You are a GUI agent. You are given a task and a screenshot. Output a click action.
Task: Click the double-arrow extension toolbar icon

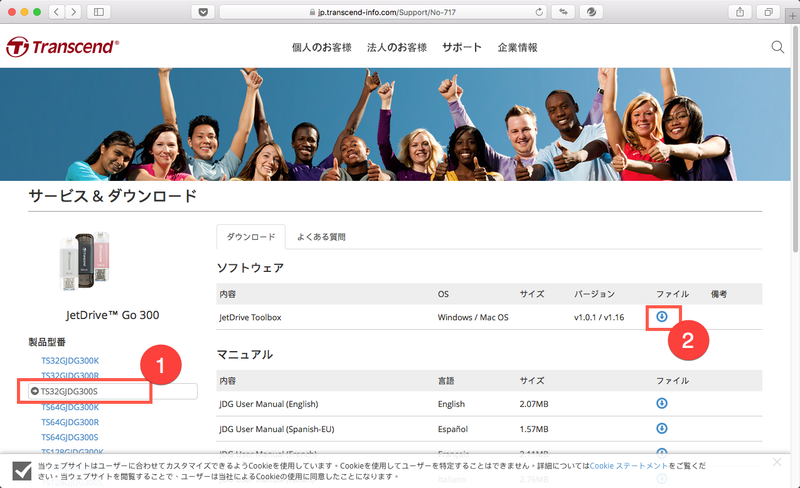pyautogui.click(x=563, y=12)
